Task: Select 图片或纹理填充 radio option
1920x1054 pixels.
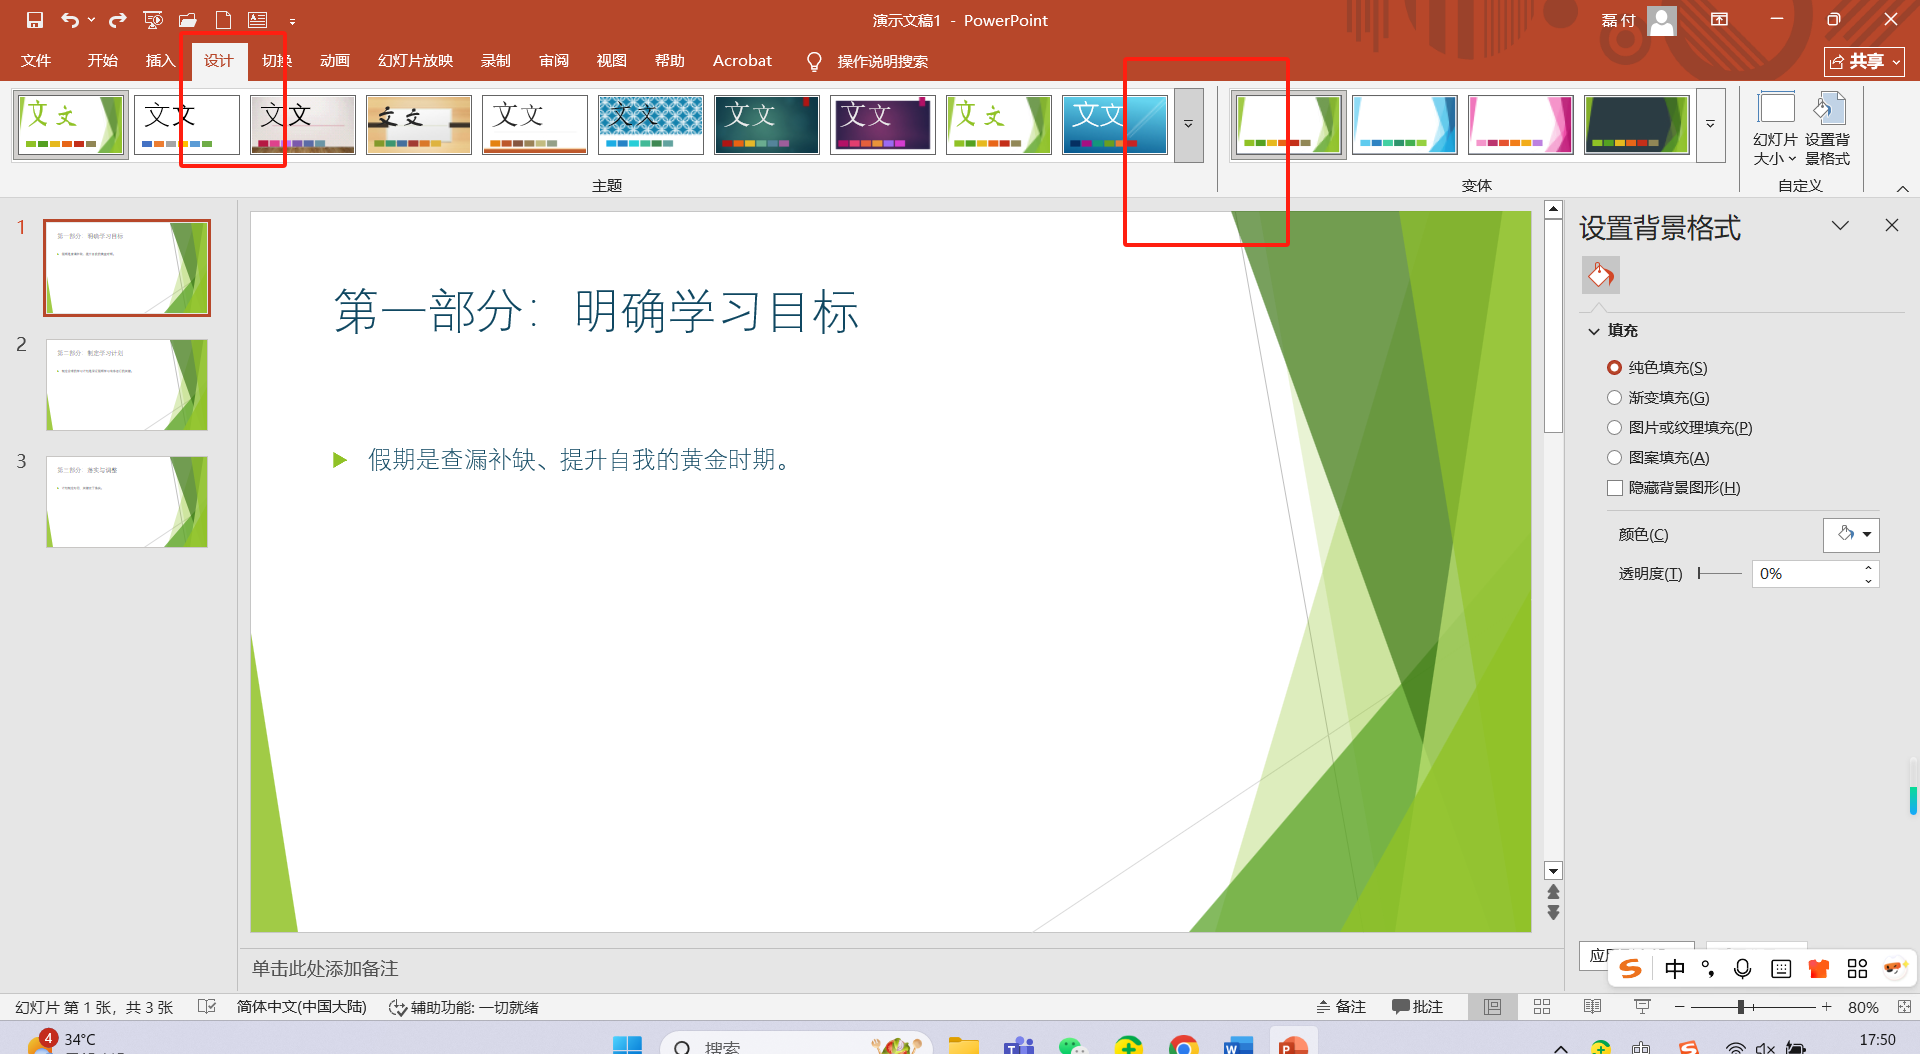Action: click(1614, 428)
